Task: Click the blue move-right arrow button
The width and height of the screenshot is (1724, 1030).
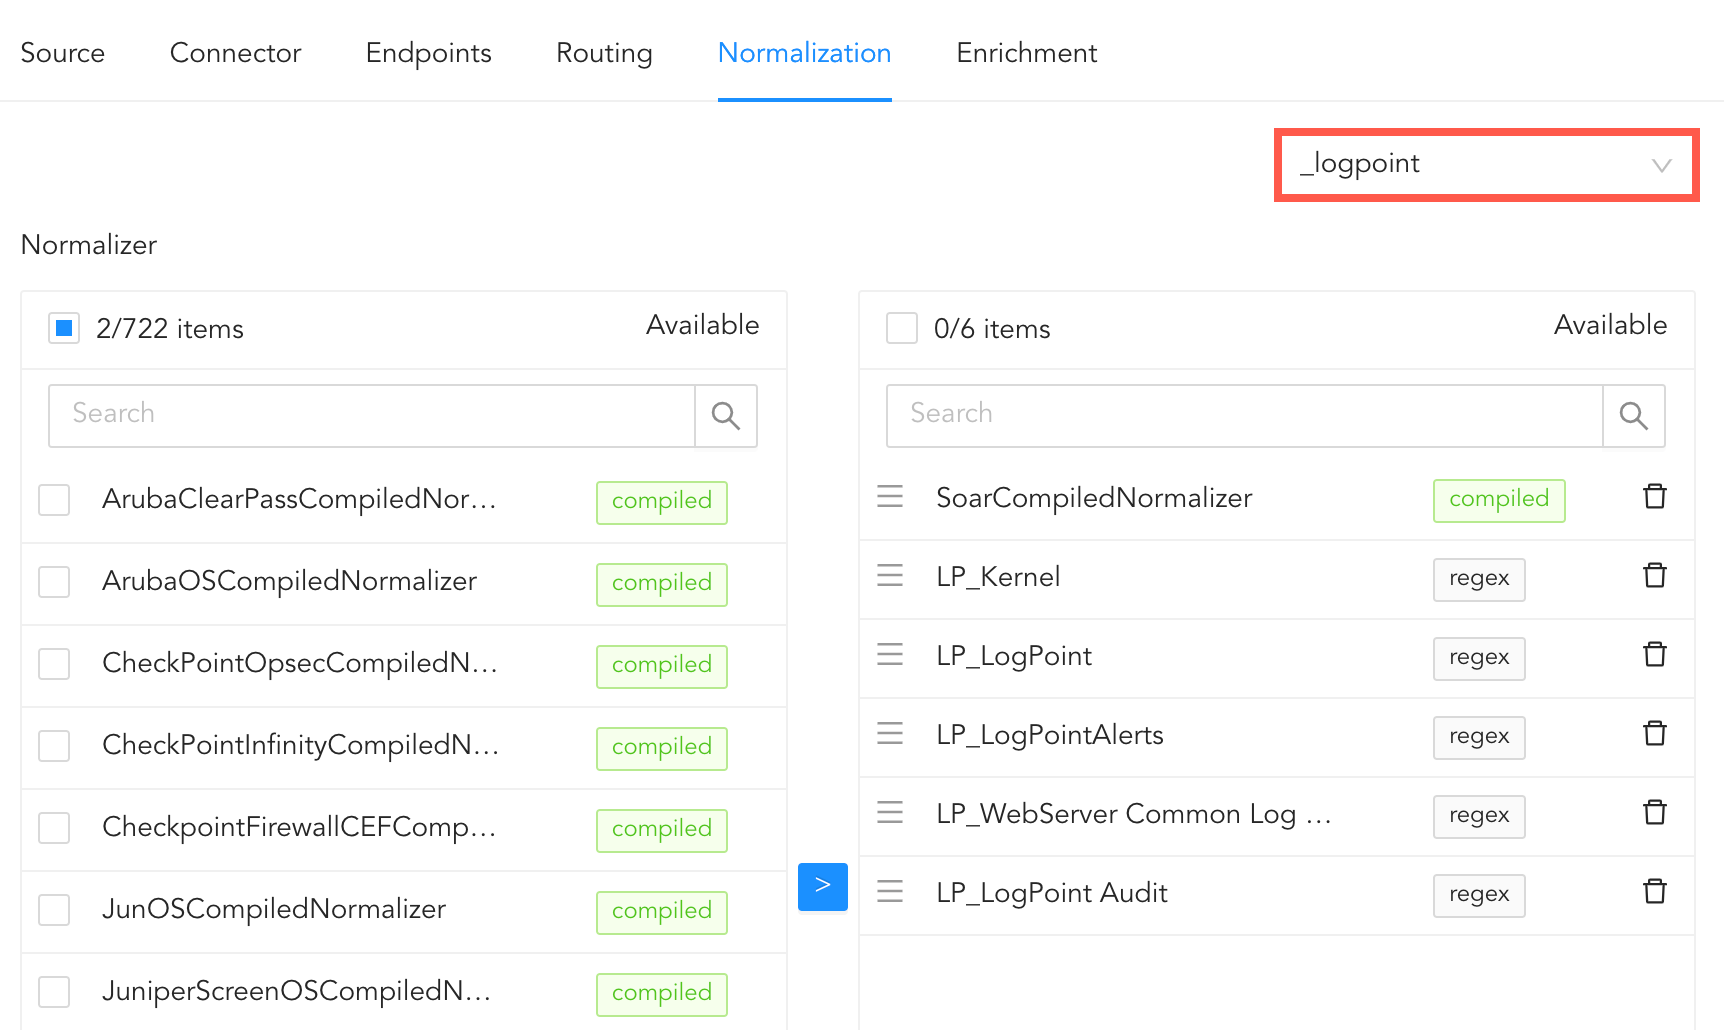Action: (x=822, y=887)
